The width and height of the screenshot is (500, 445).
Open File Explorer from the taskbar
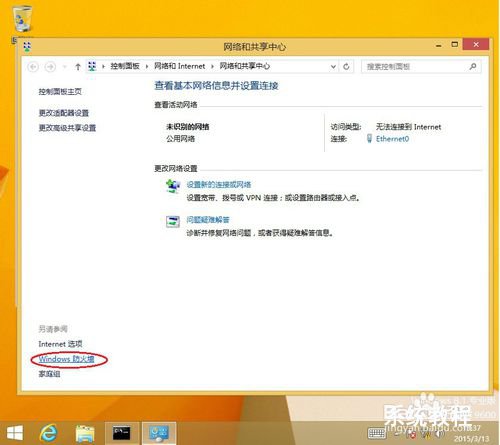pyautogui.click(x=85, y=433)
